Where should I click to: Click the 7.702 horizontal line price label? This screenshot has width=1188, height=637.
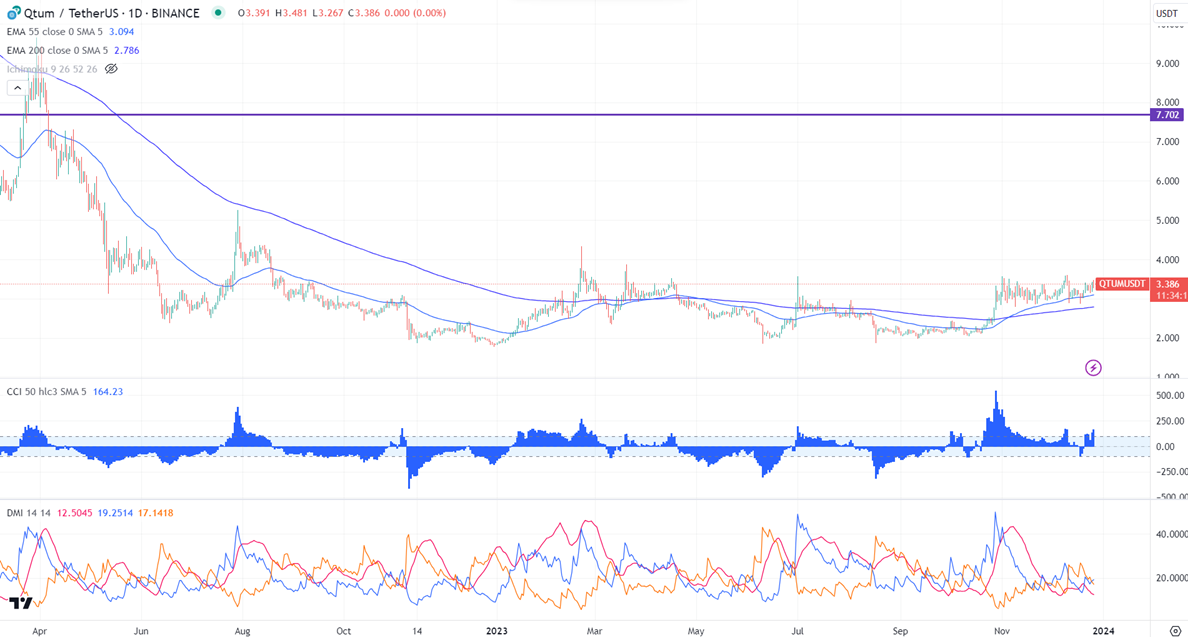click(1167, 115)
